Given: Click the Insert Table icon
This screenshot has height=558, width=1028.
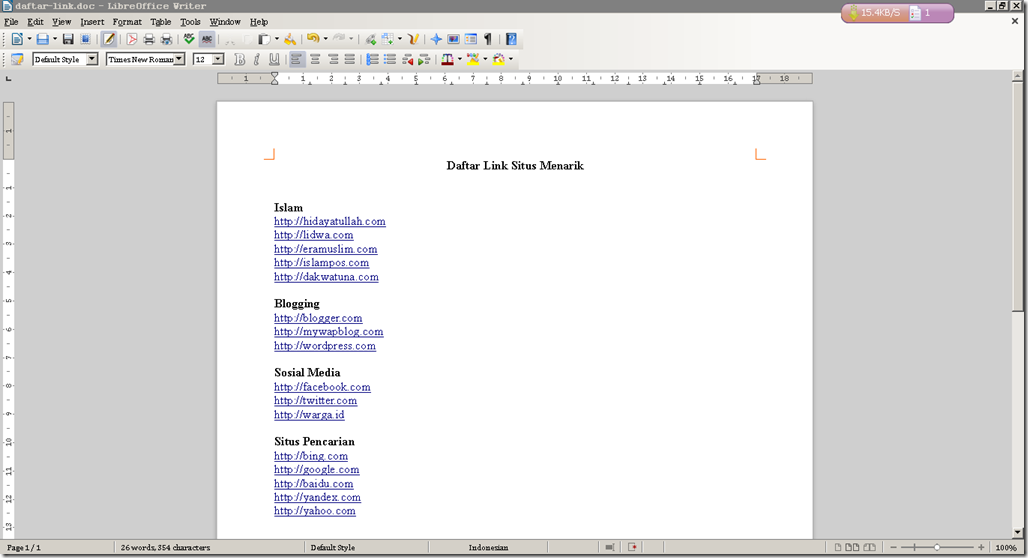Looking at the screenshot, I should (x=387, y=39).
